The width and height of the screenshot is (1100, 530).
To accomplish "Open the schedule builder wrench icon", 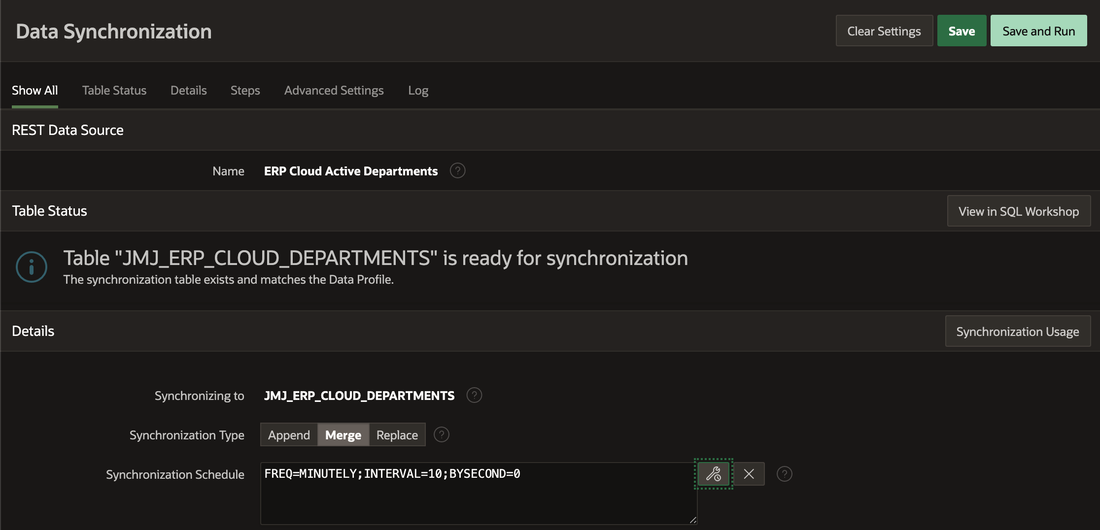I will 713,474.
